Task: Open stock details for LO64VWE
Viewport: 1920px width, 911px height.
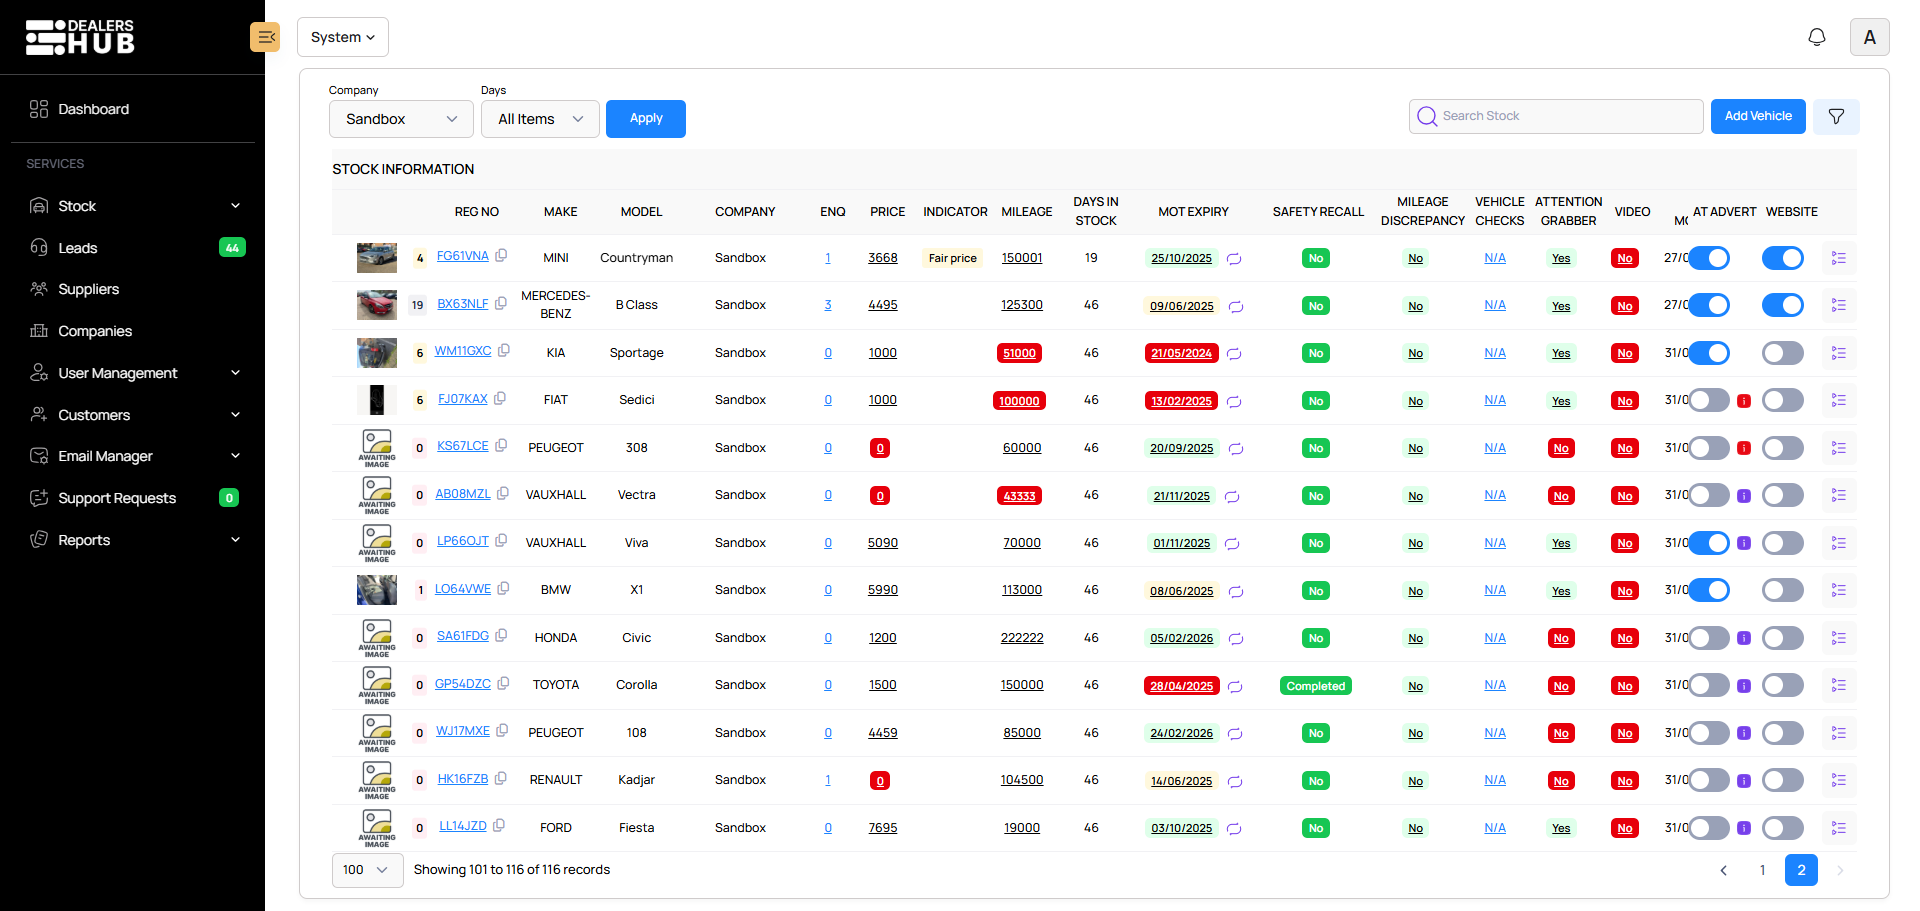Action: [x=462, y=588]
